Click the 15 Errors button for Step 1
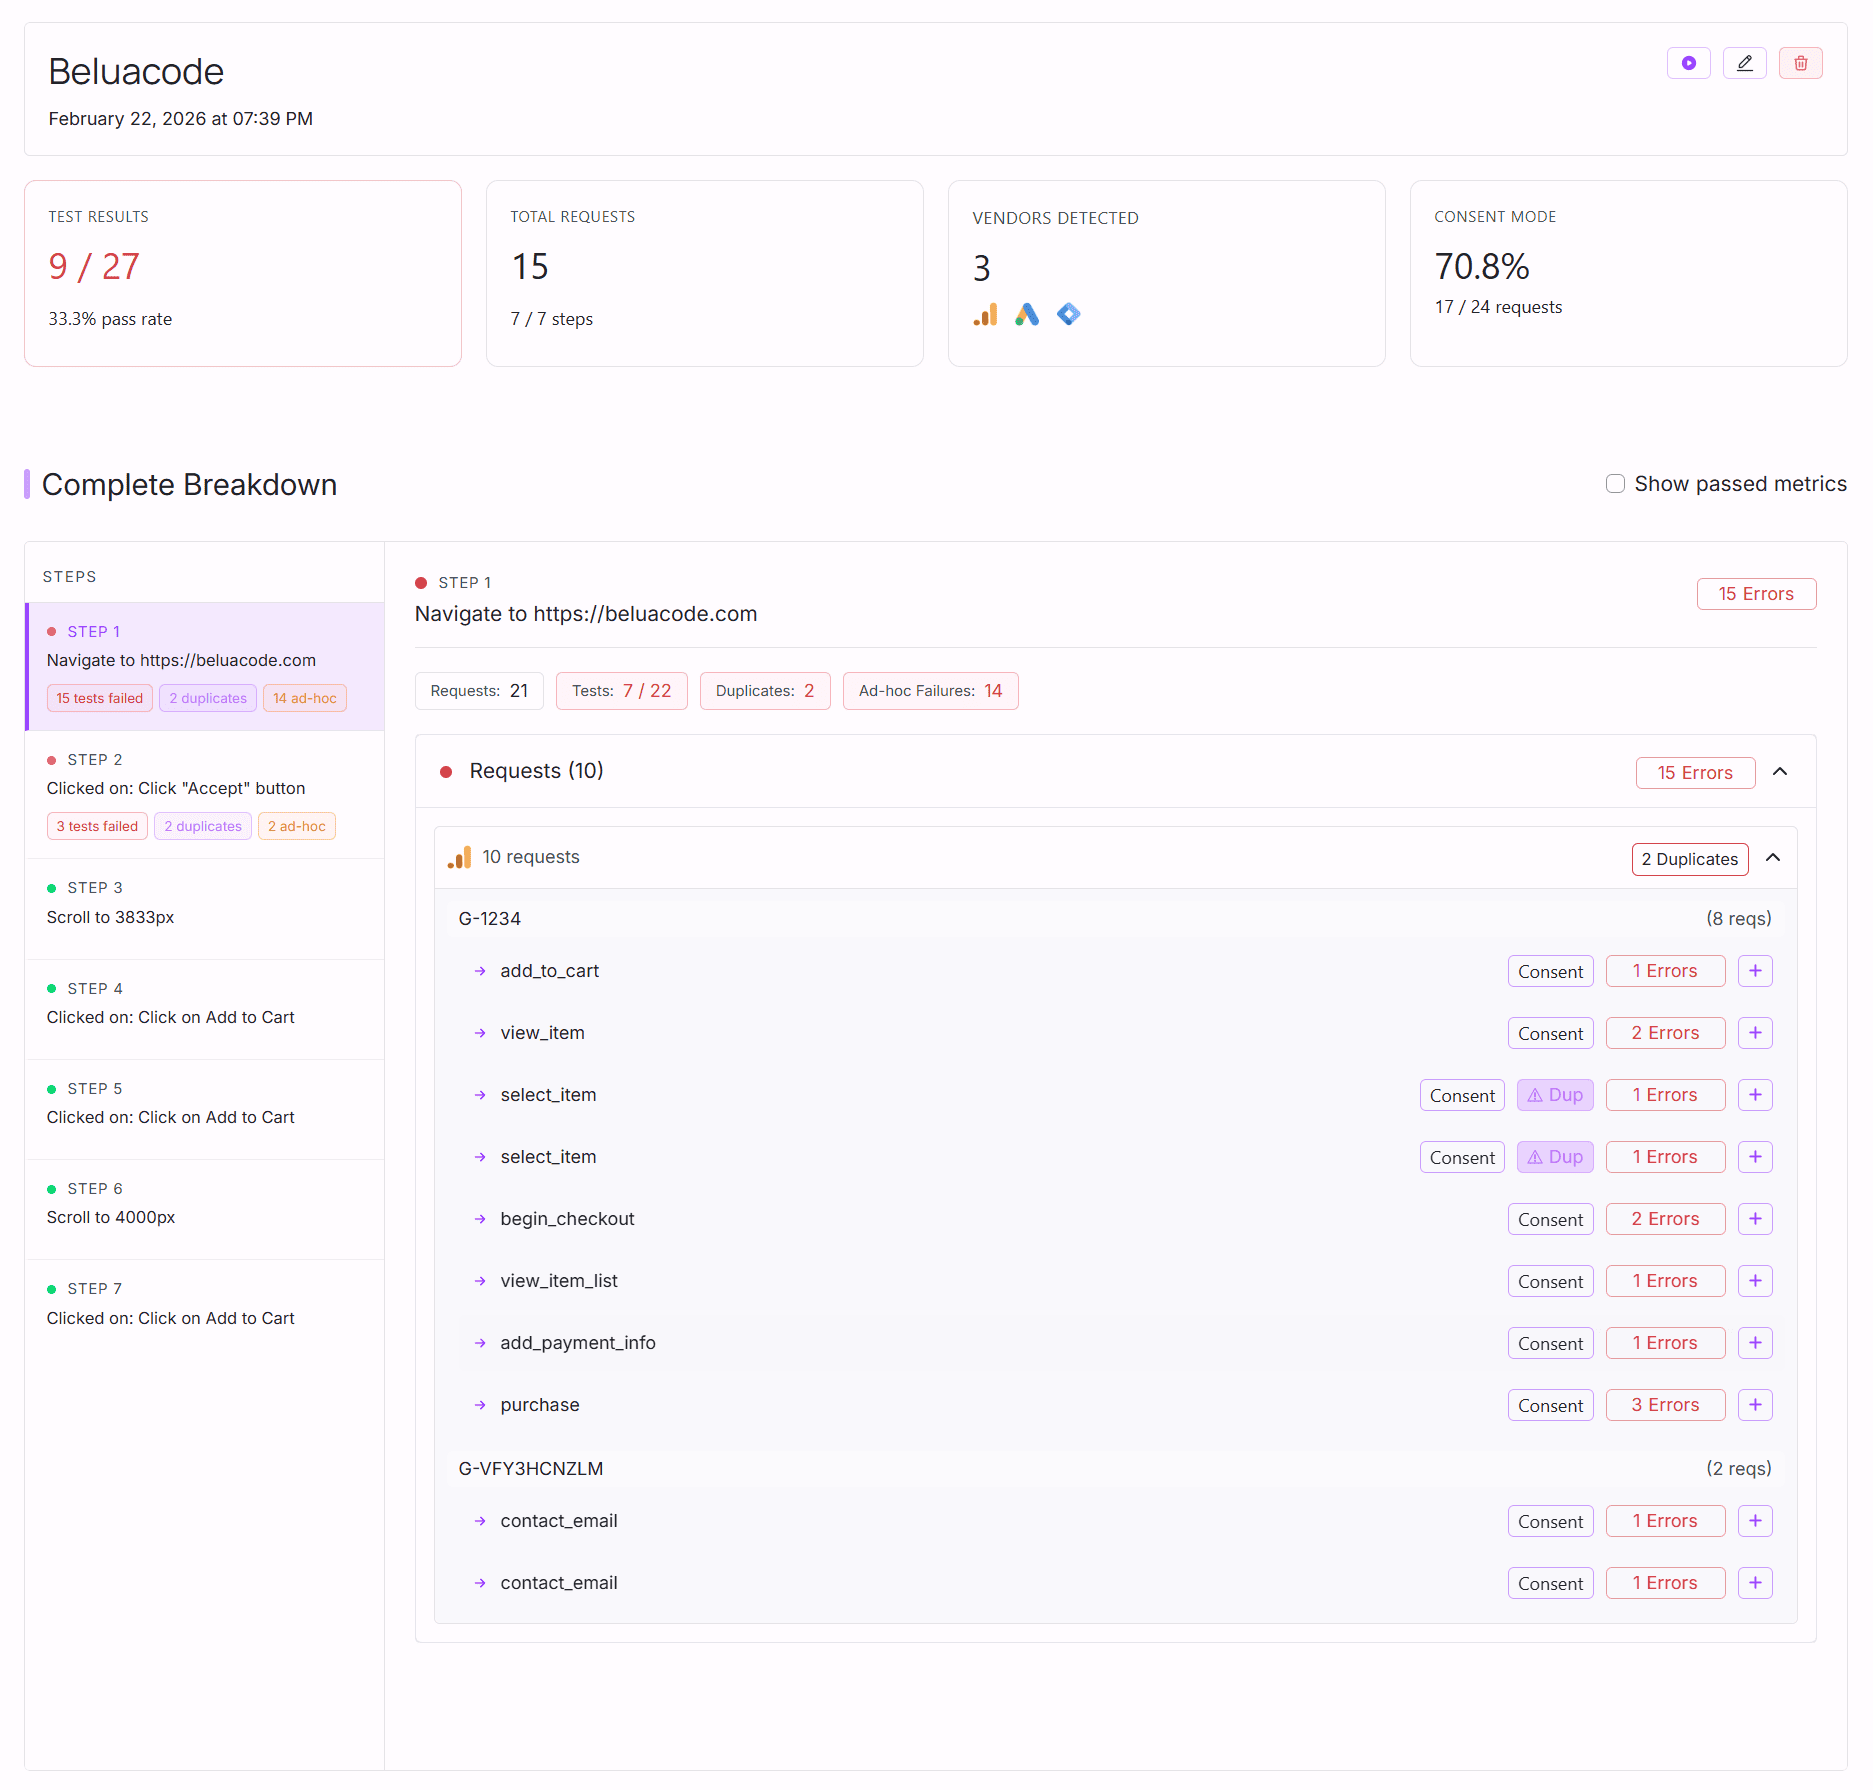This screenshot has width=1873, height=1790. 1756,593
